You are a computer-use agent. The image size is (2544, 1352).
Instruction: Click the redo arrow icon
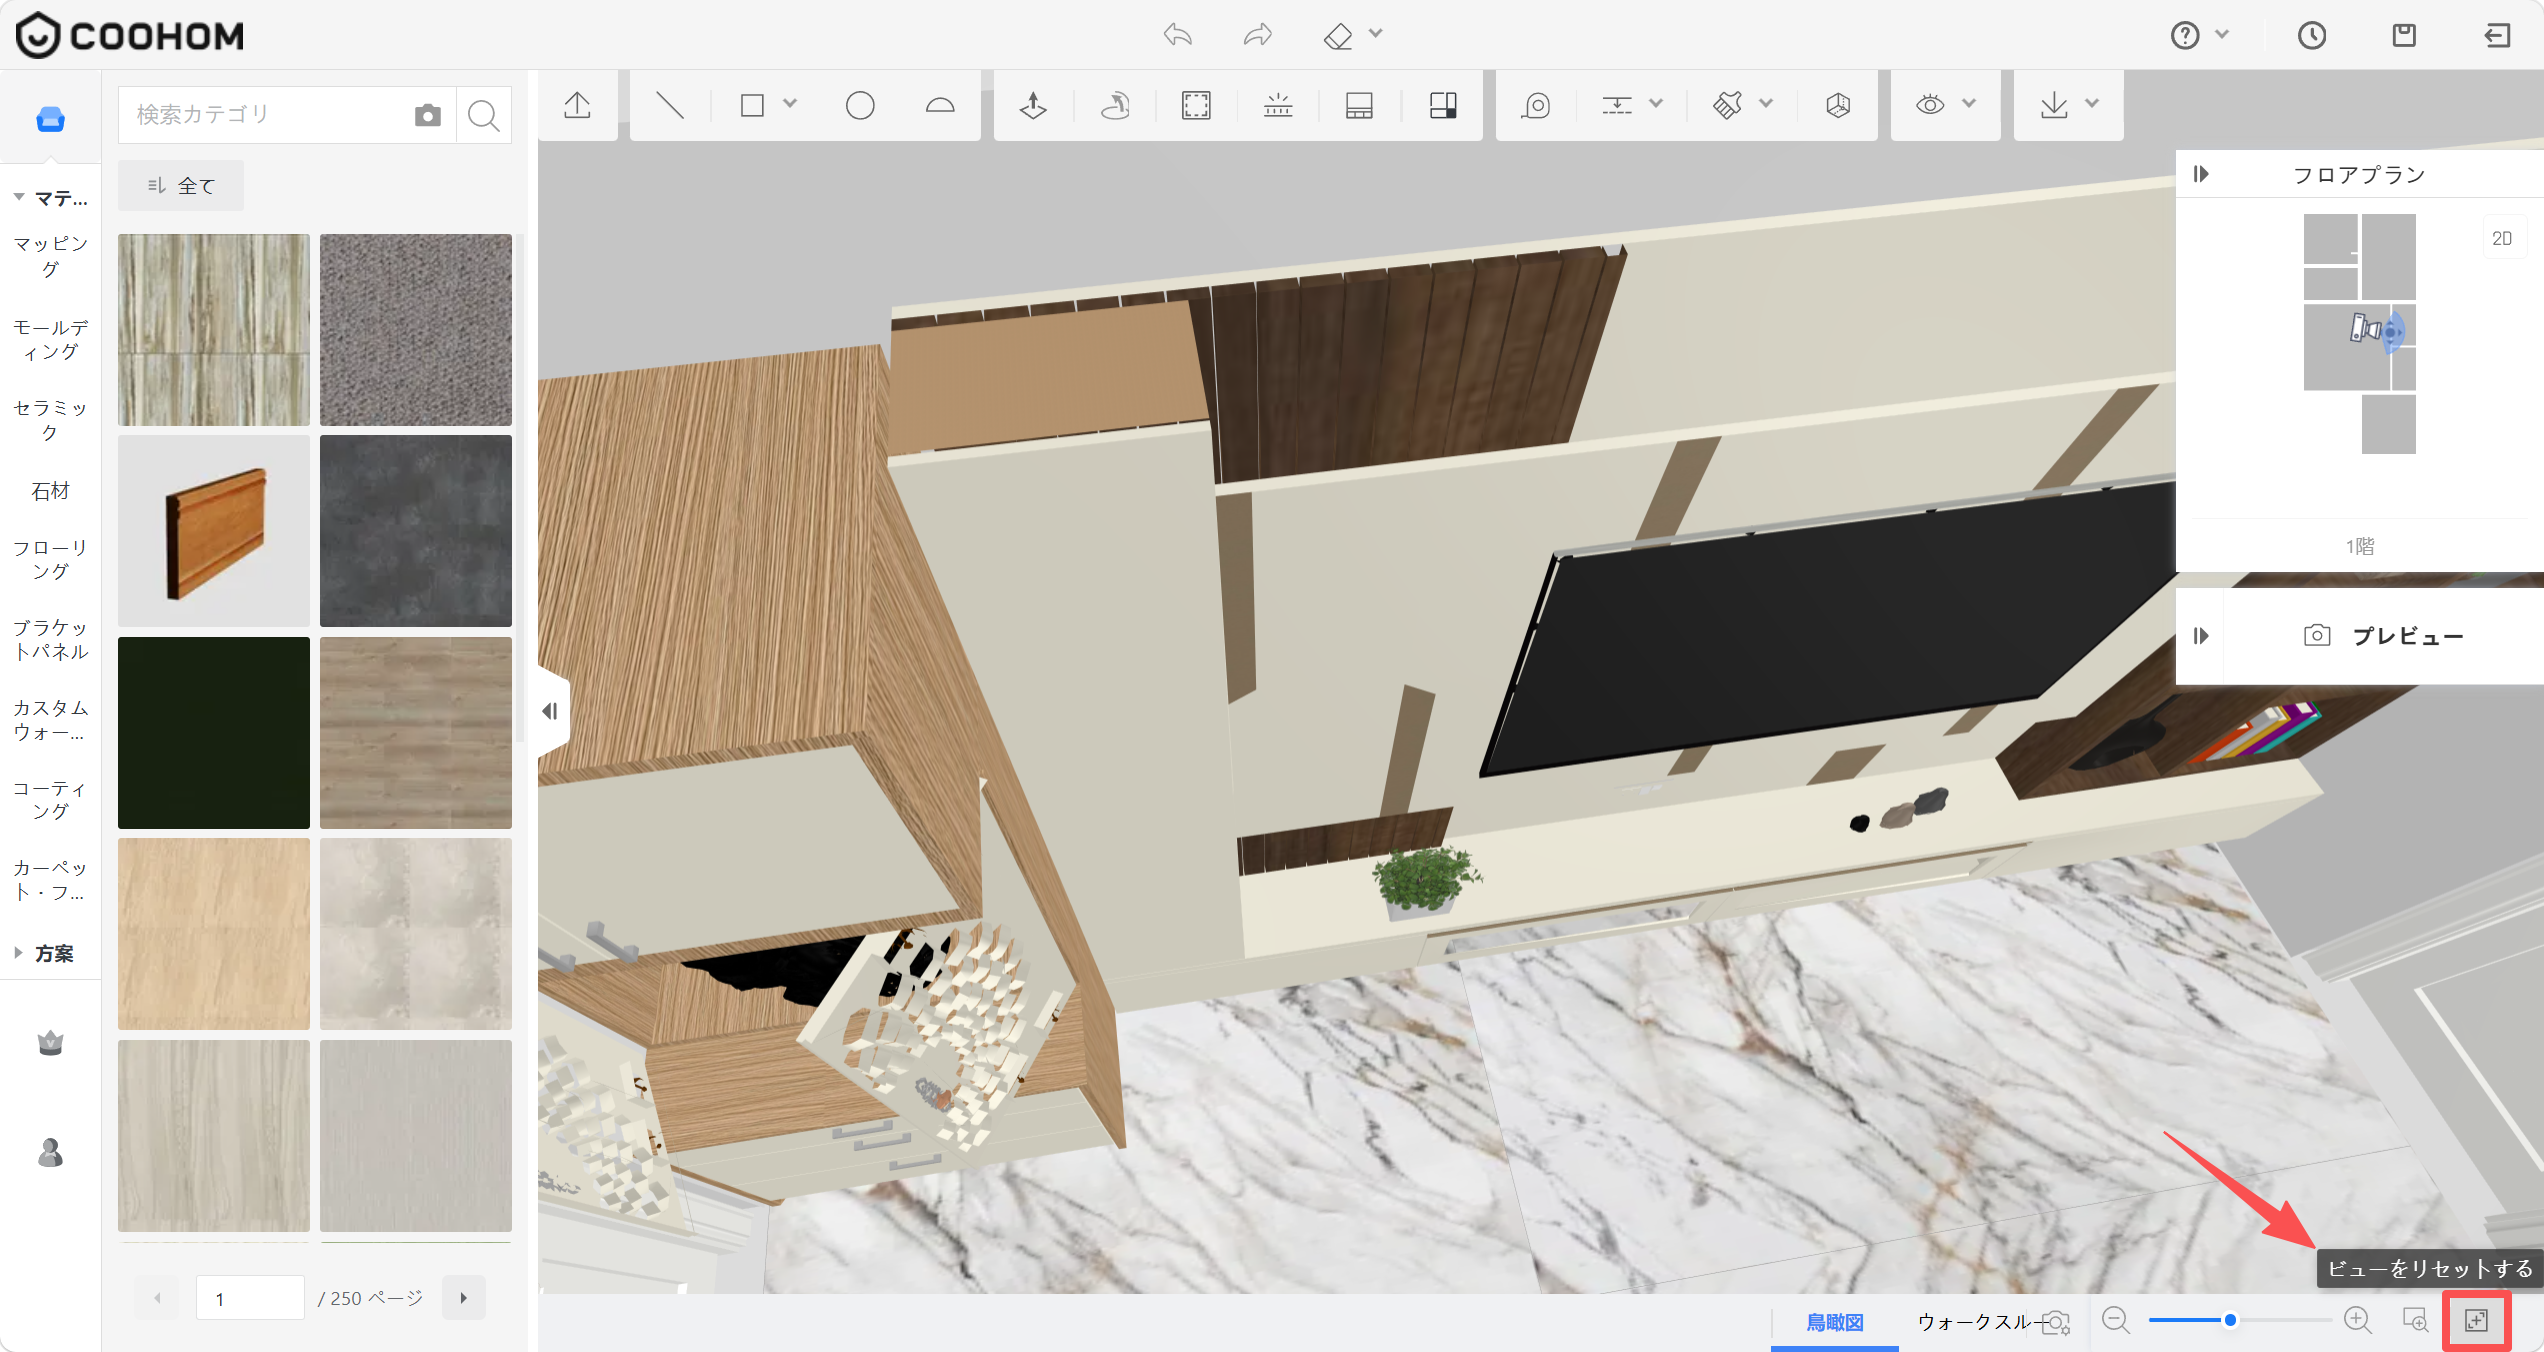click(1257, 35)
